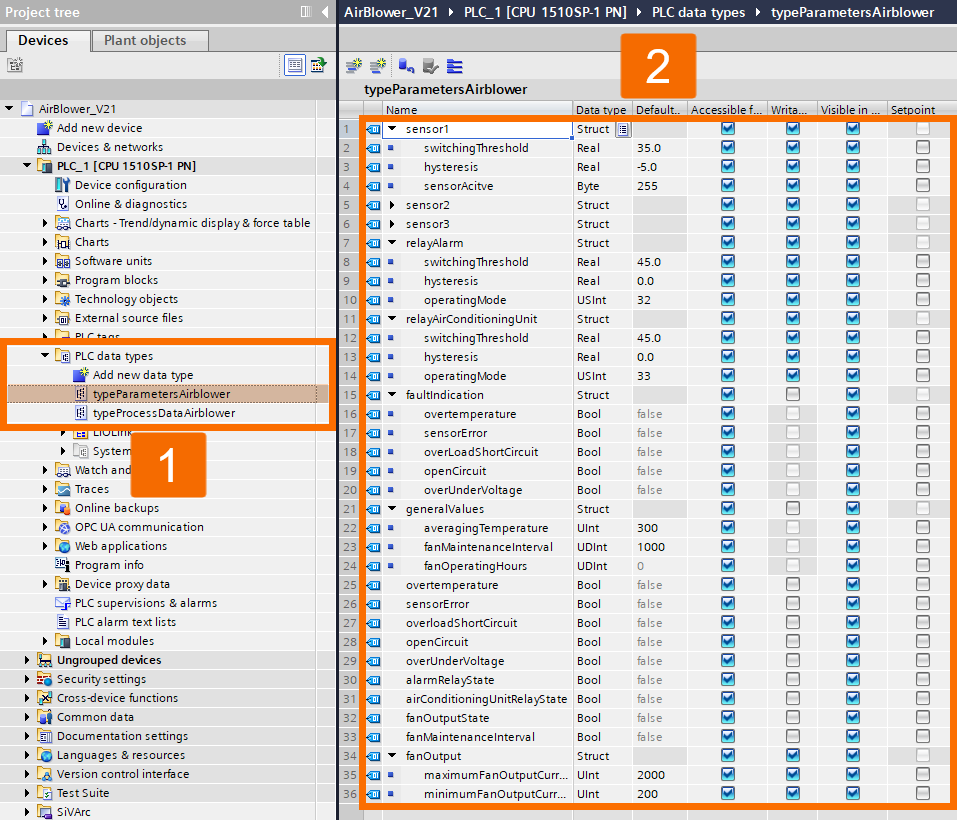Click the Web applications icon
Image resolution: width=957 pixels, height=820 pixels.
[62, 545]
